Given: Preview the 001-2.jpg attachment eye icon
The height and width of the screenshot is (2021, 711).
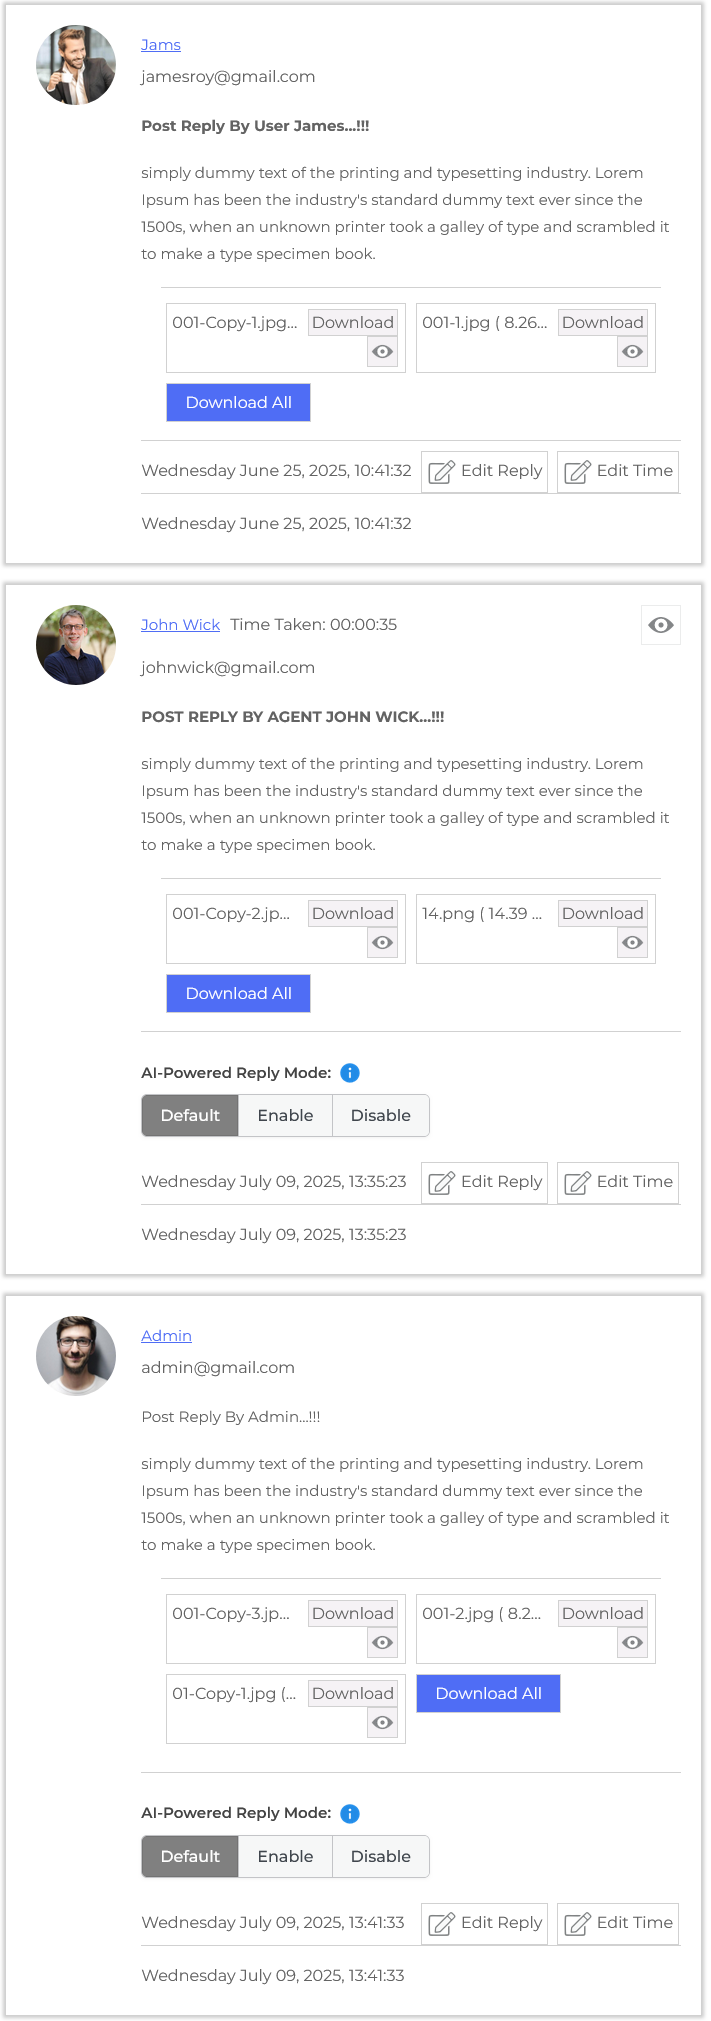Looking at the screenshot, I should [x=632, y=1643].
